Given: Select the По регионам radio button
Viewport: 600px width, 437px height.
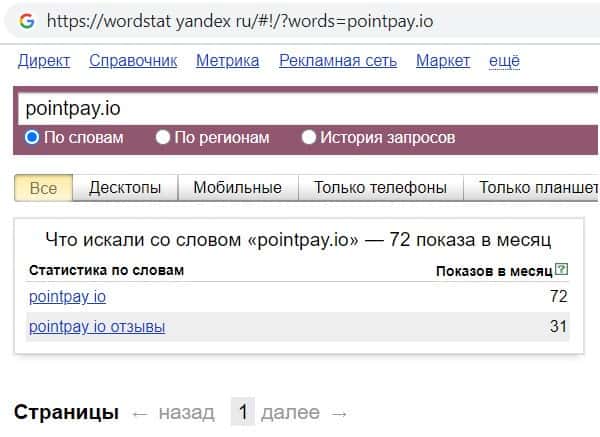Looking at the screenshot, I should [x=163, y=137].
